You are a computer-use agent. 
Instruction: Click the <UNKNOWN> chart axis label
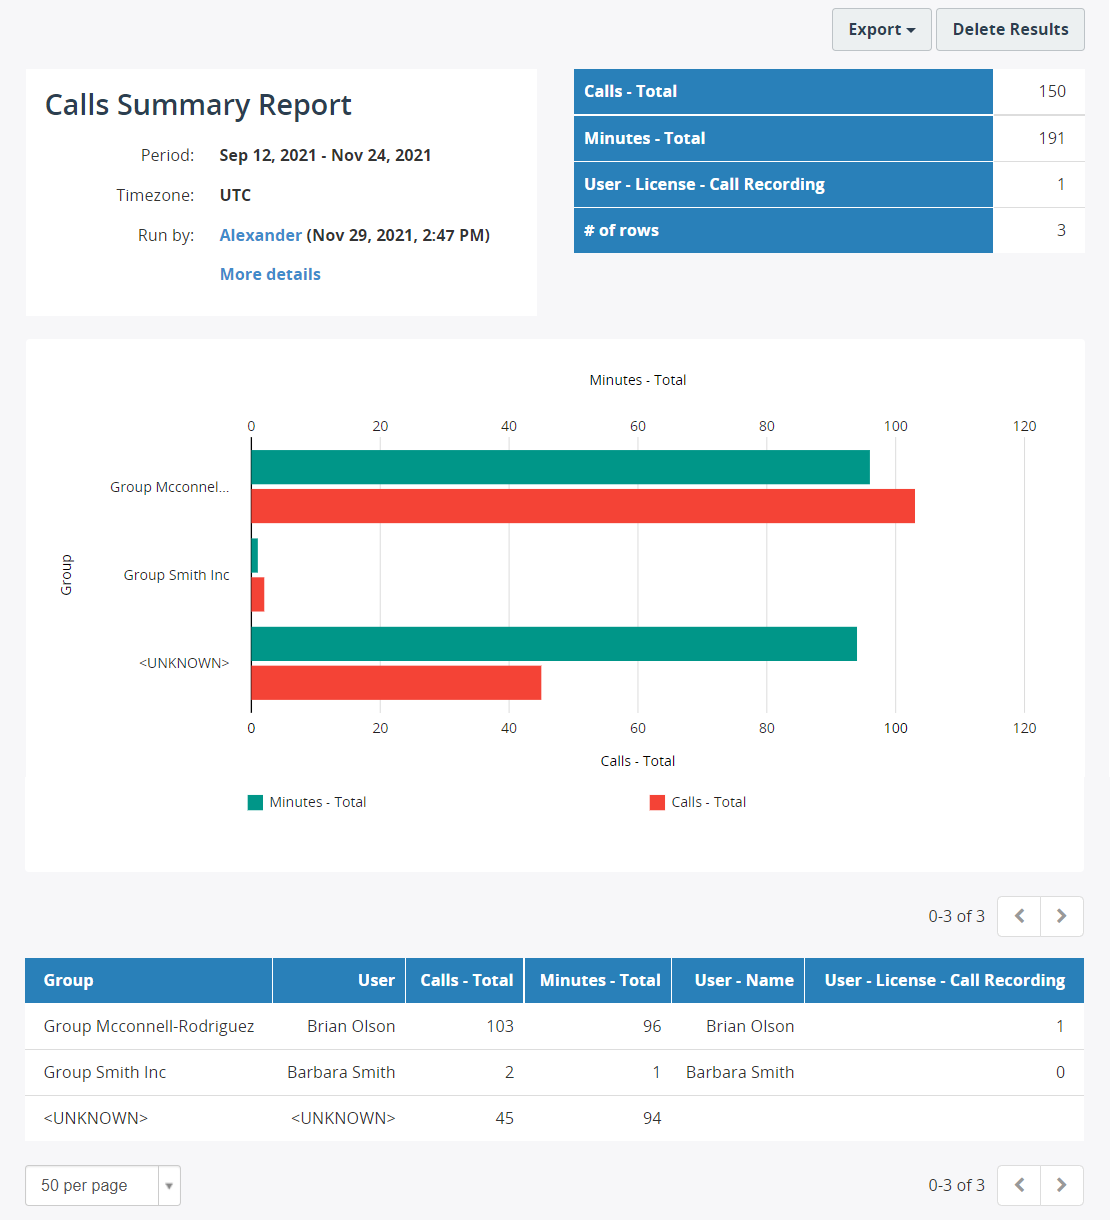184,663
